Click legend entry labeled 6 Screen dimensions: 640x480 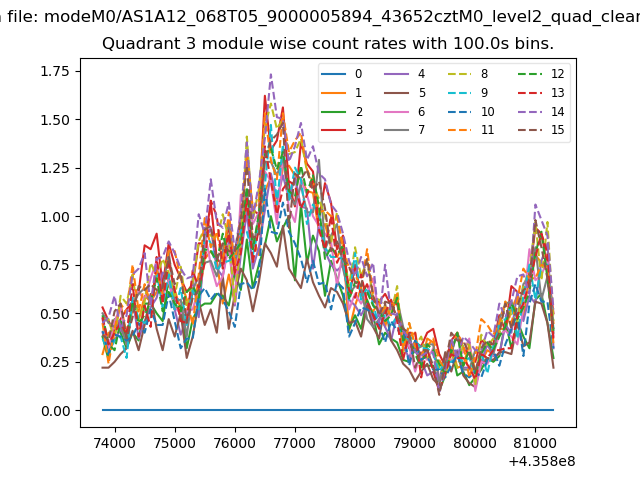(x=405, y=111)
